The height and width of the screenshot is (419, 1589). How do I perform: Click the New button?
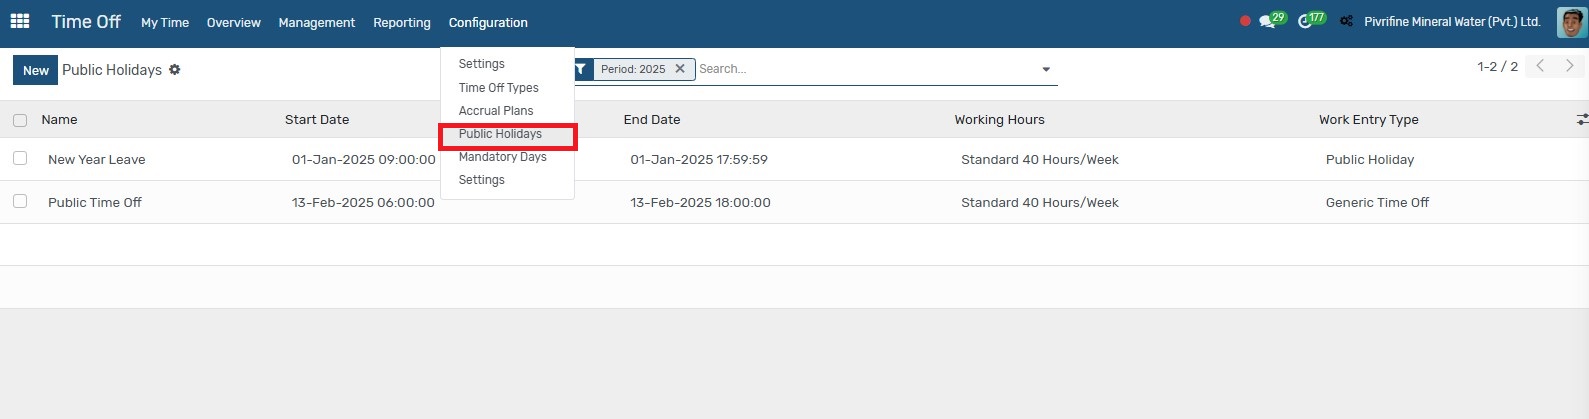click(x=36, y=70)
